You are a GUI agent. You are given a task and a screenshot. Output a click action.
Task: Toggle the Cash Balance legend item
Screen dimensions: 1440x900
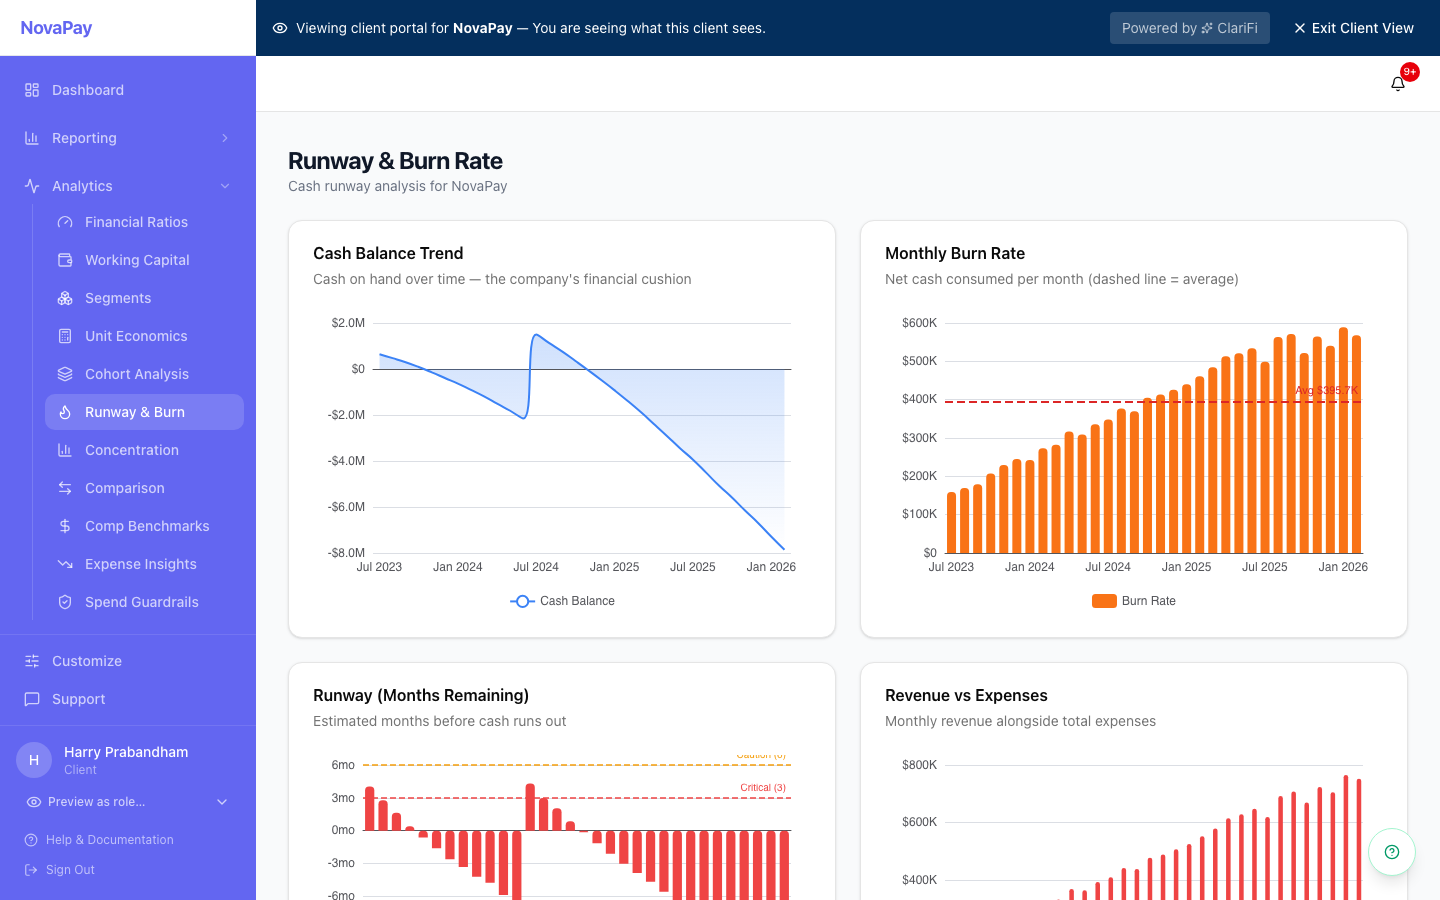point(562,601)
